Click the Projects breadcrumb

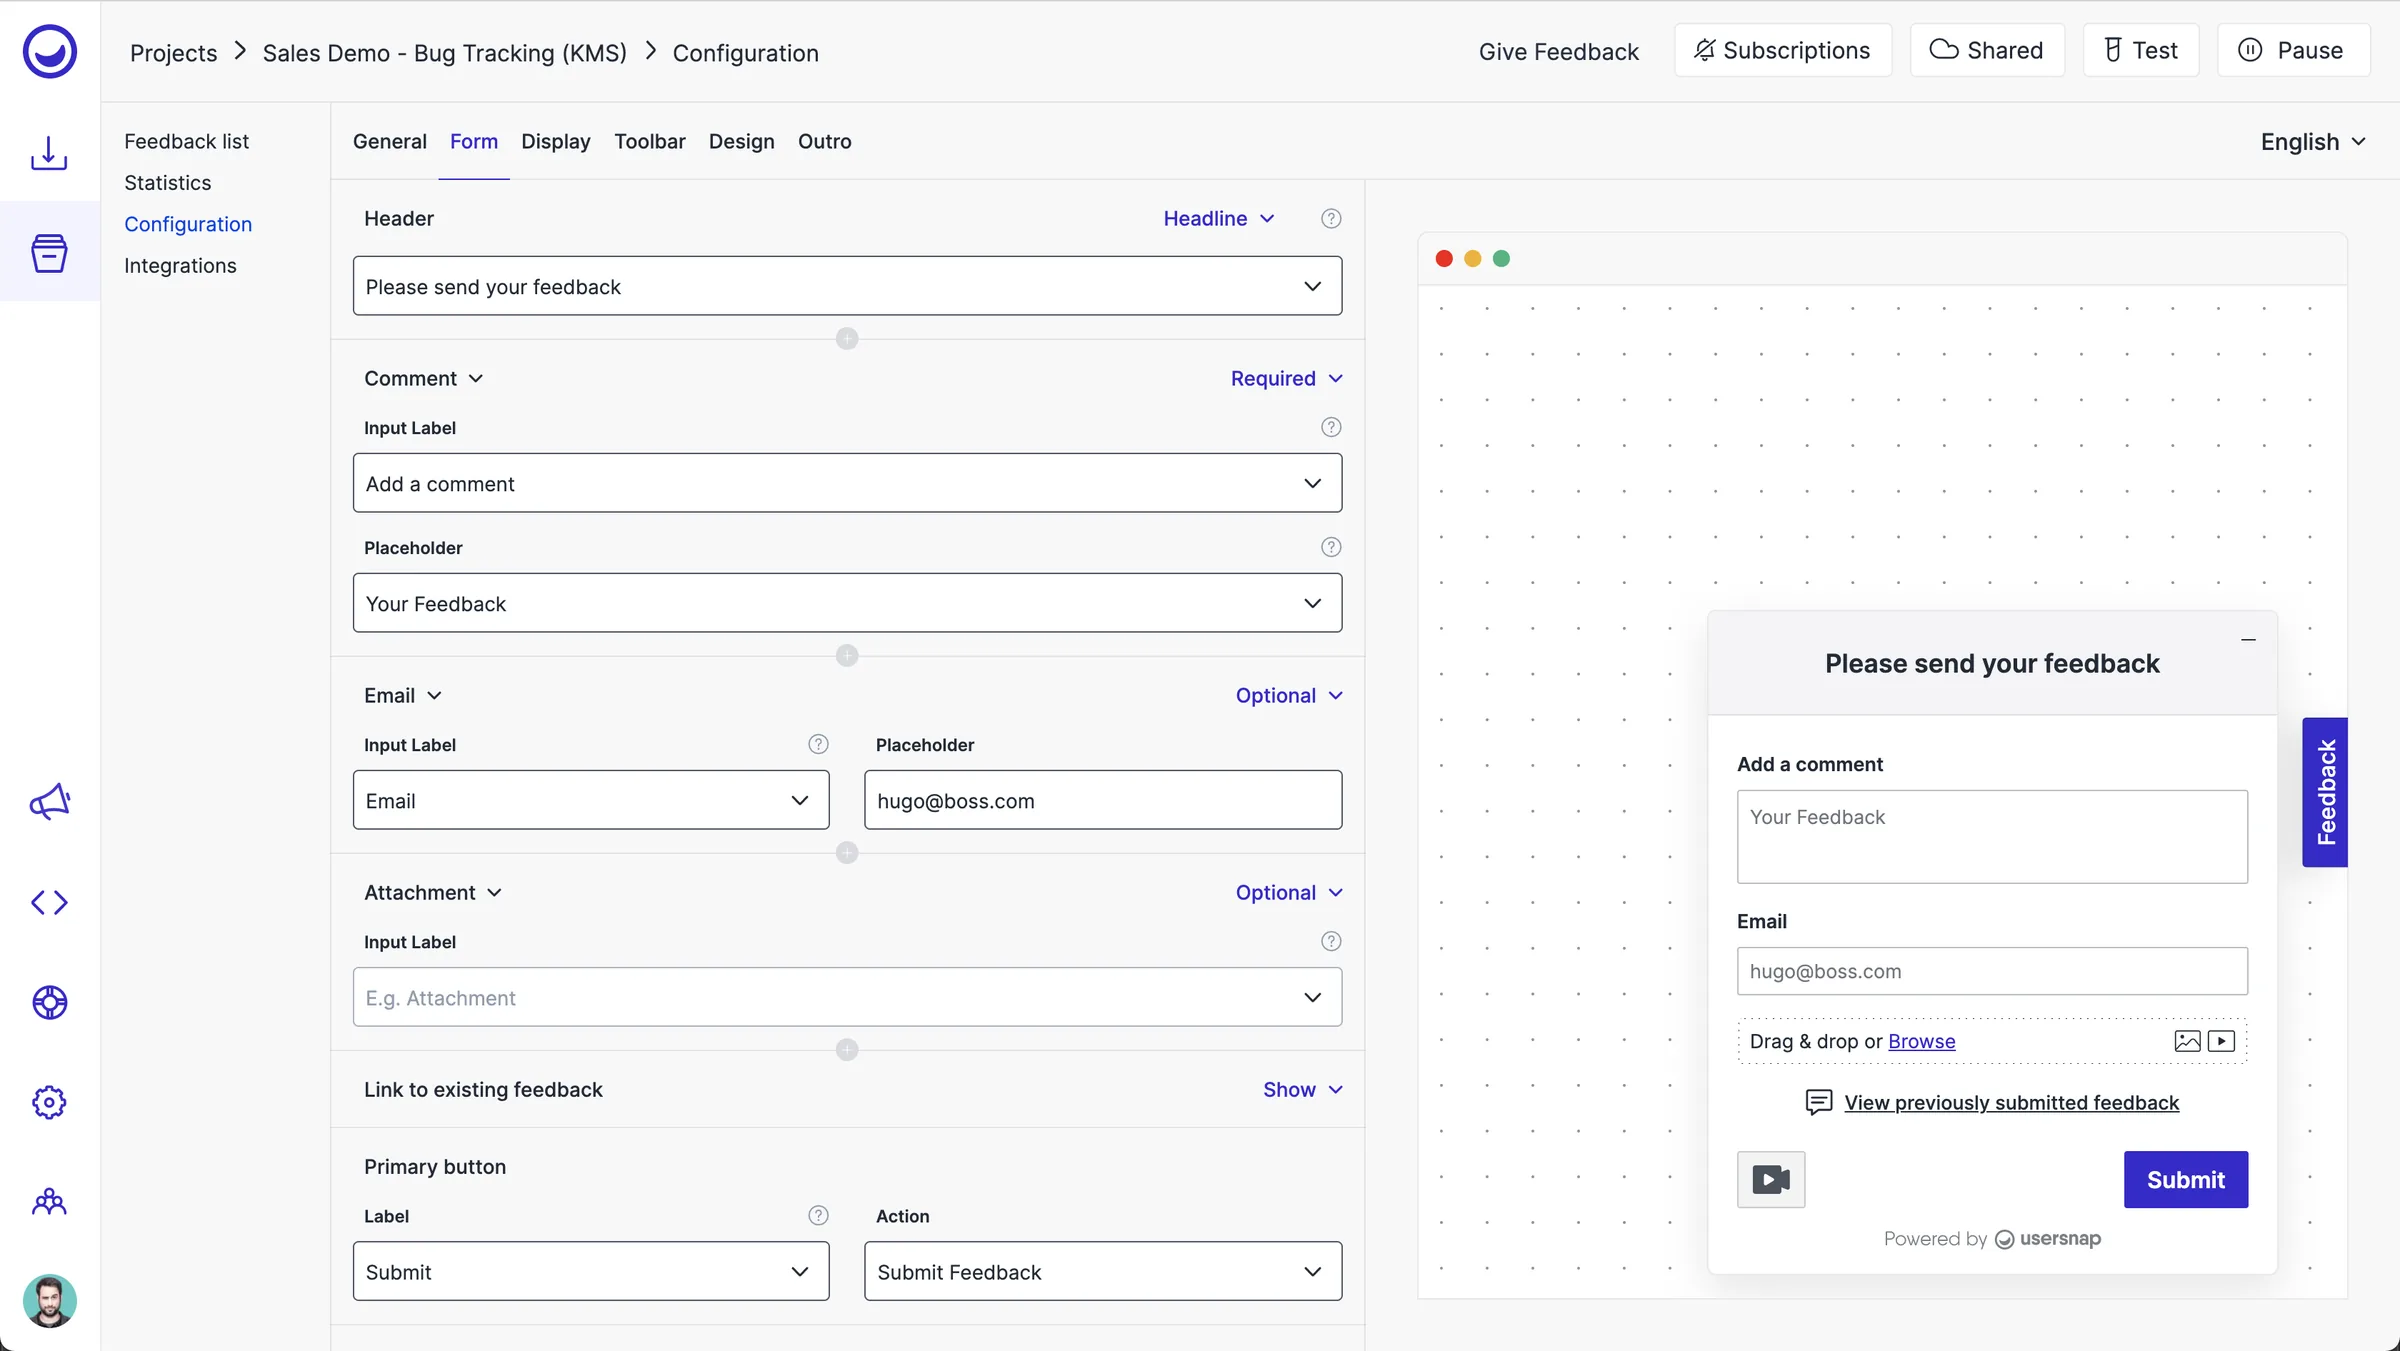pos(174,52)
